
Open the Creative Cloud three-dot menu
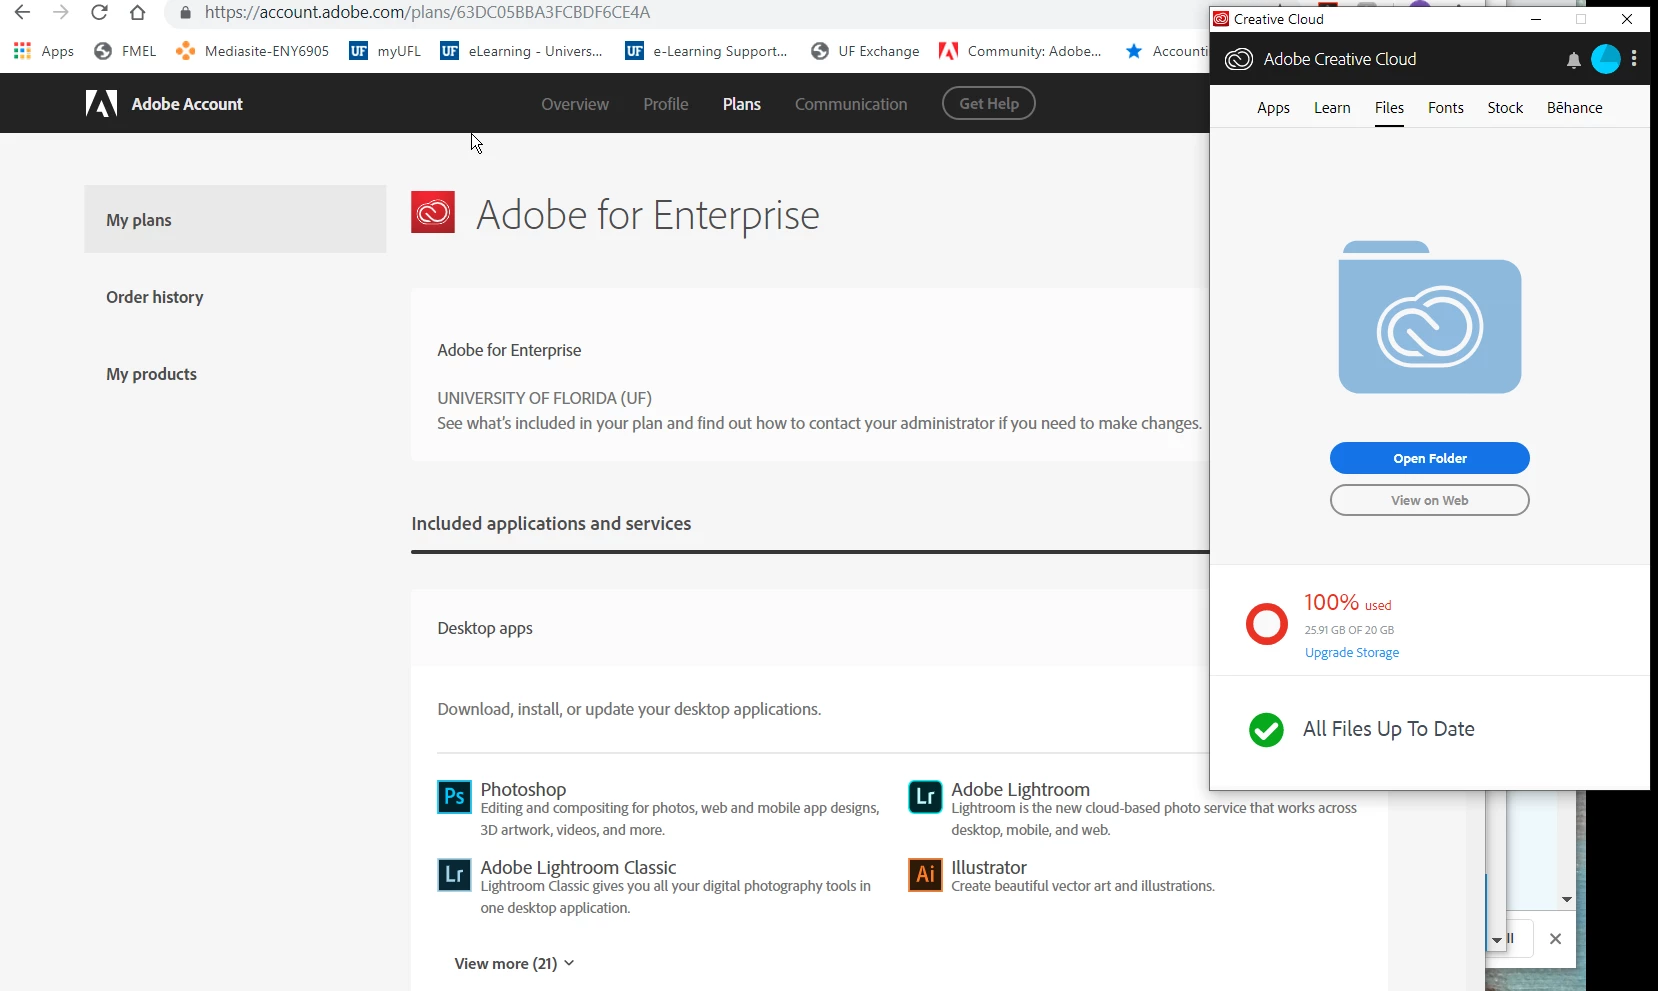[x=1634, y=59]
